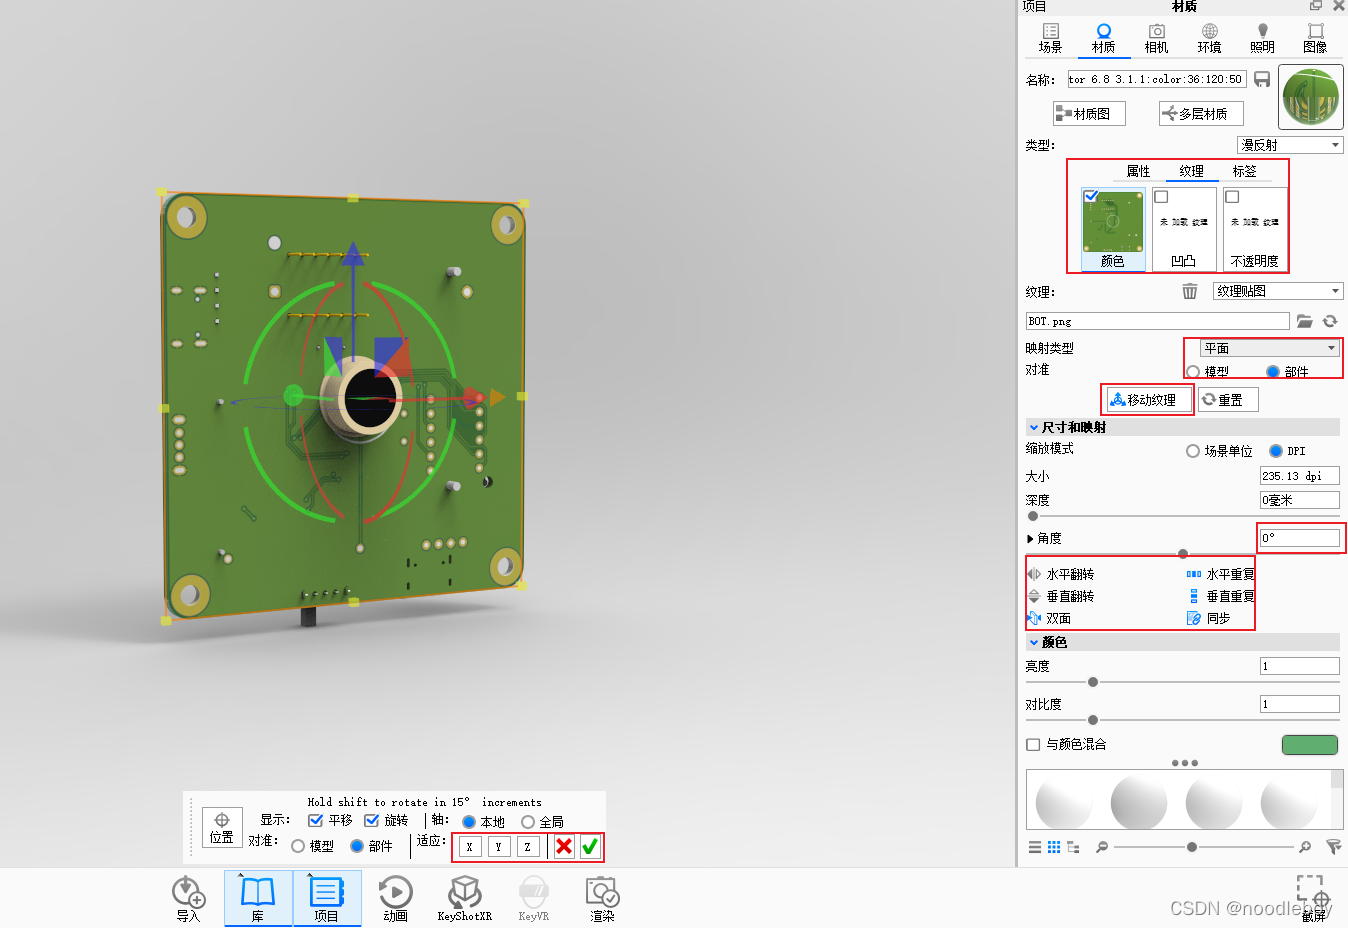Cancel texture move with red X

(x=564, y=846)
